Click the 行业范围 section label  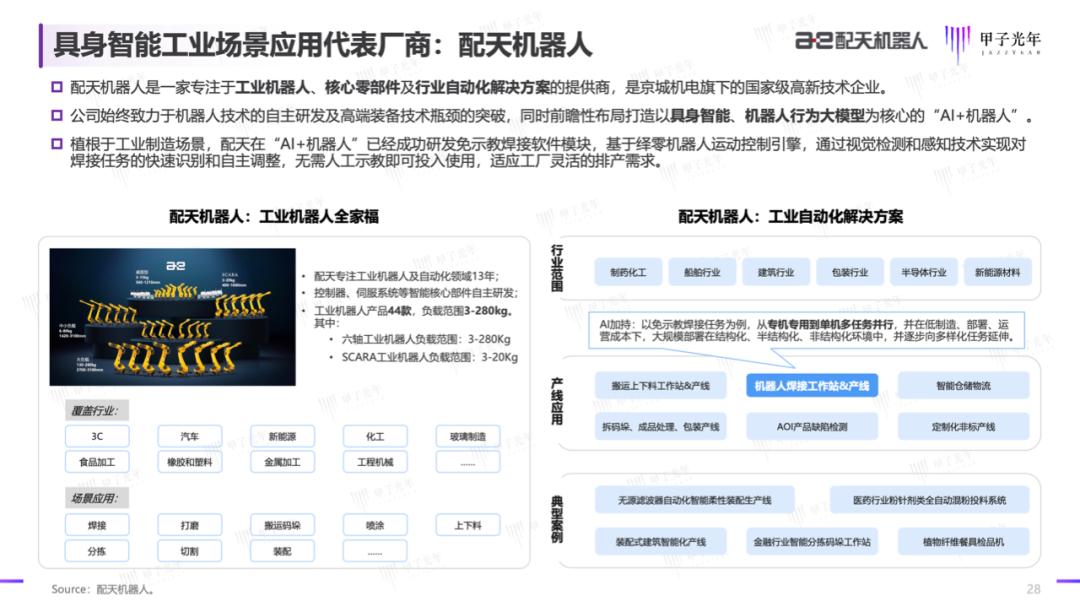click(x=557, y=267)
